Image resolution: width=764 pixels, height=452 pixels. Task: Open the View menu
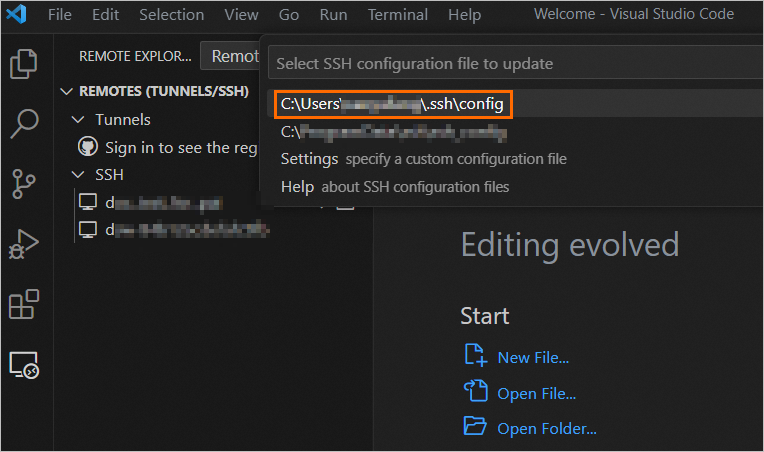click(x=241, y=15)
